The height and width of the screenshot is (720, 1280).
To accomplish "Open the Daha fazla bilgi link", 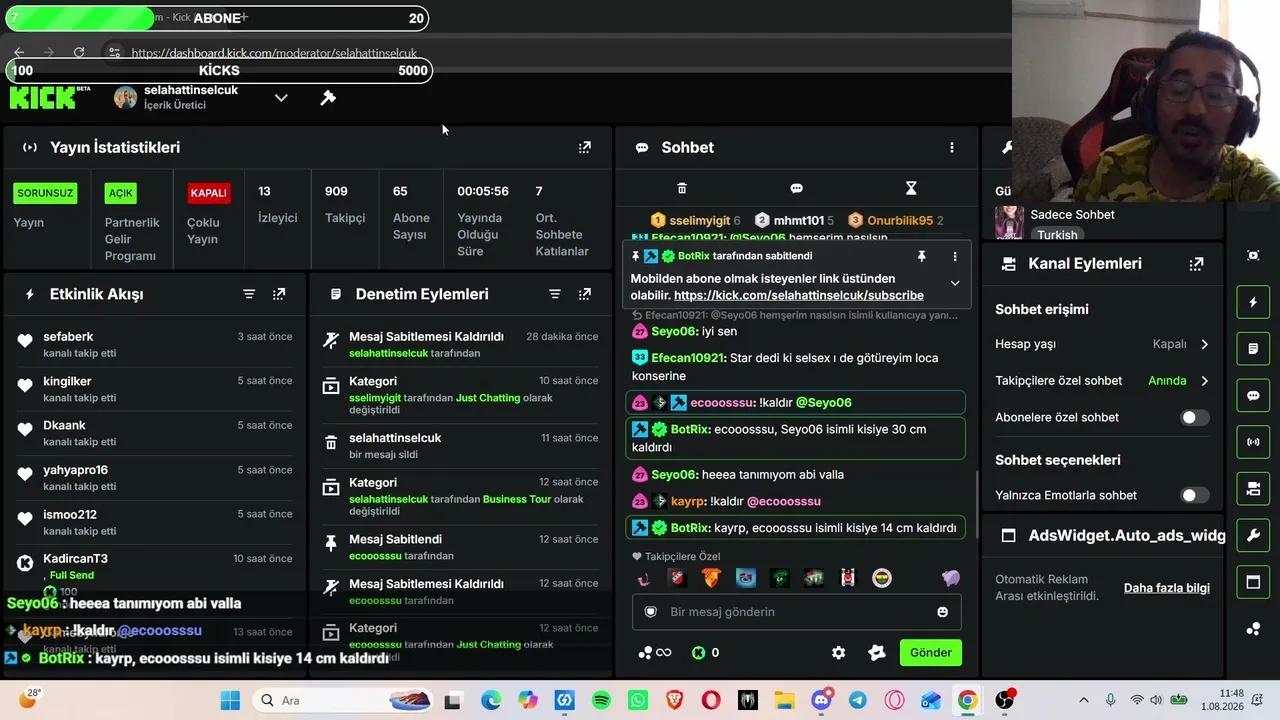I will (1167, 588).
